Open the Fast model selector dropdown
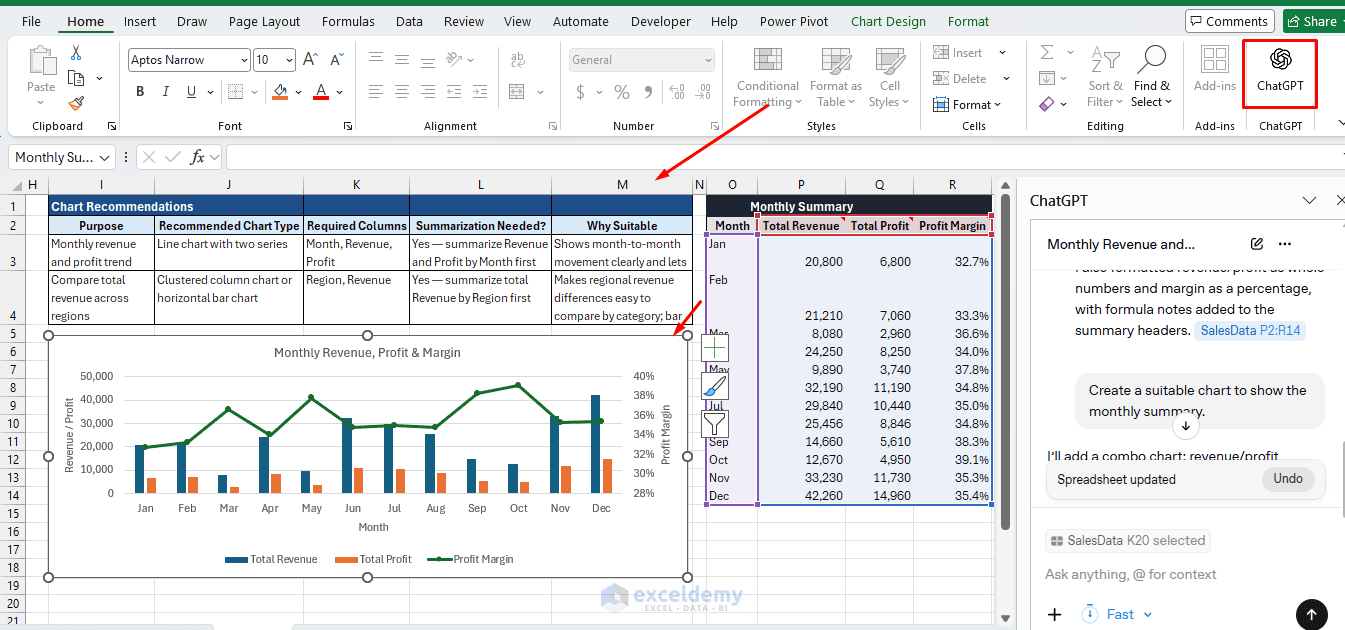The image size is (1345, 630). point(1118,614)
